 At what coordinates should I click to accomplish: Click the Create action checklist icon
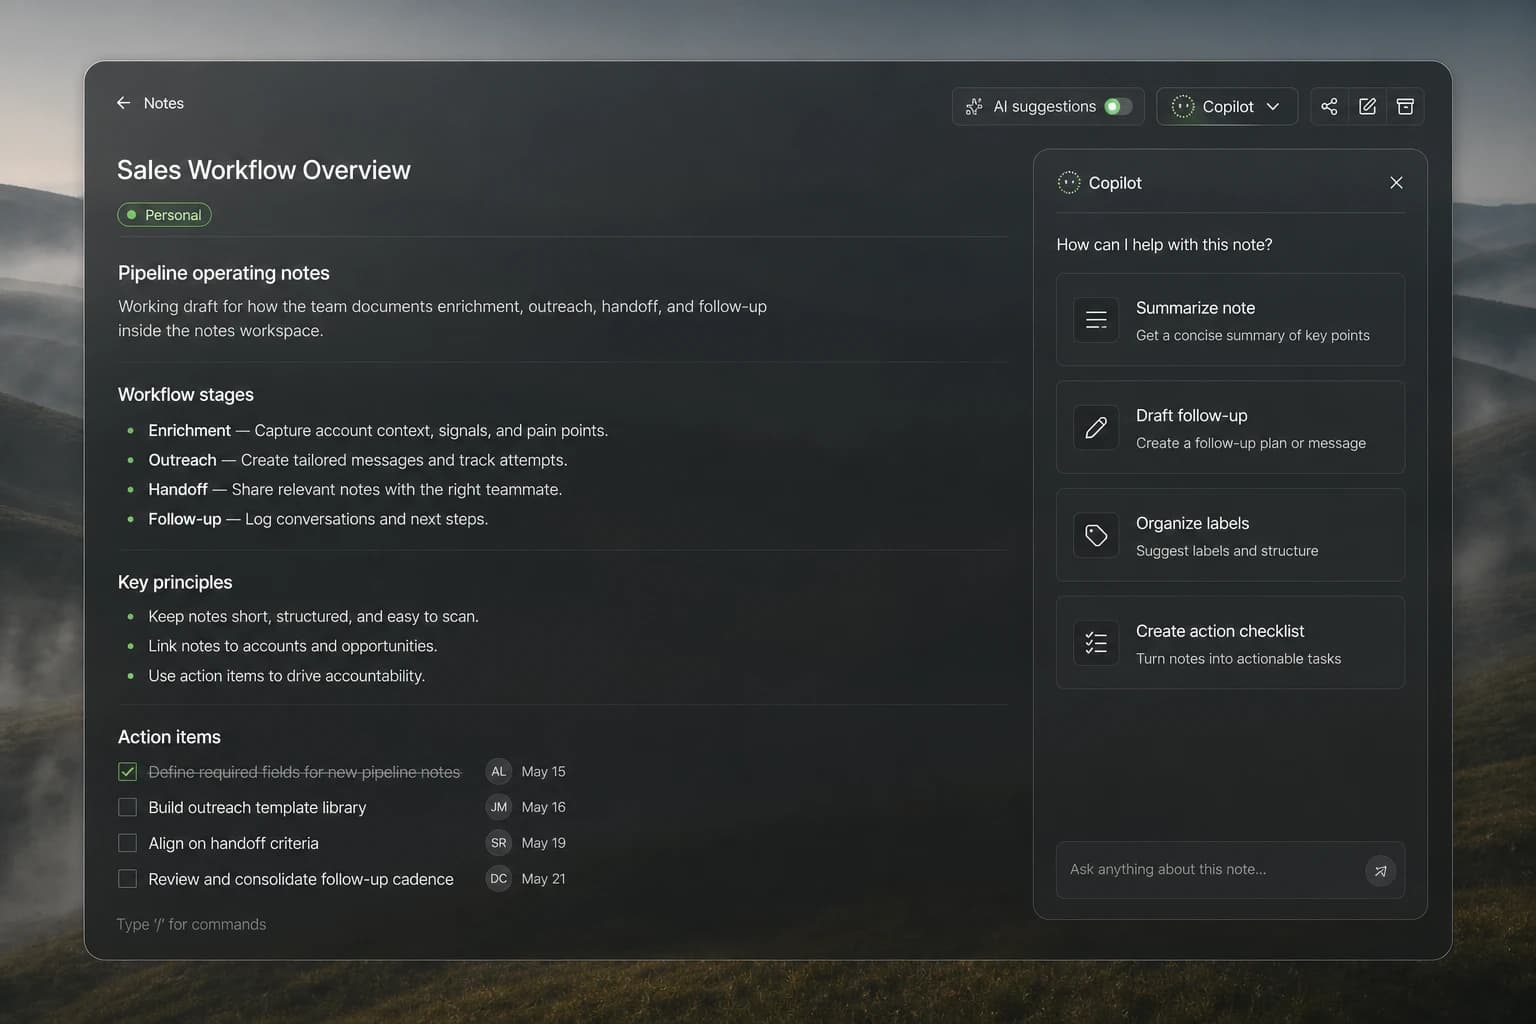pyautogui.click(x=1096, y=643)
